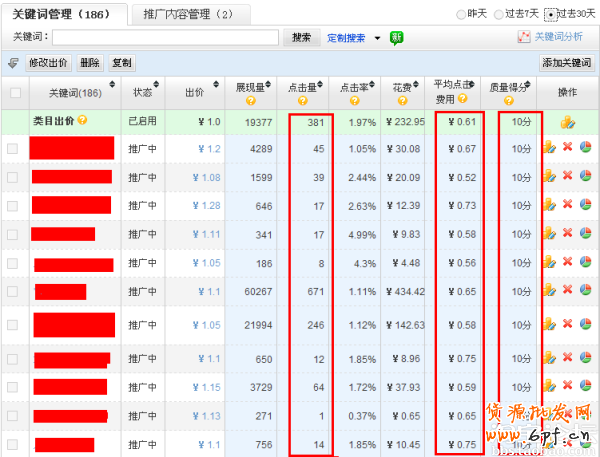Image resolution: width=600 pixels, height=457 pixels.
Task: Tick the select-all checkbox in table header
Action: [14, 93]
